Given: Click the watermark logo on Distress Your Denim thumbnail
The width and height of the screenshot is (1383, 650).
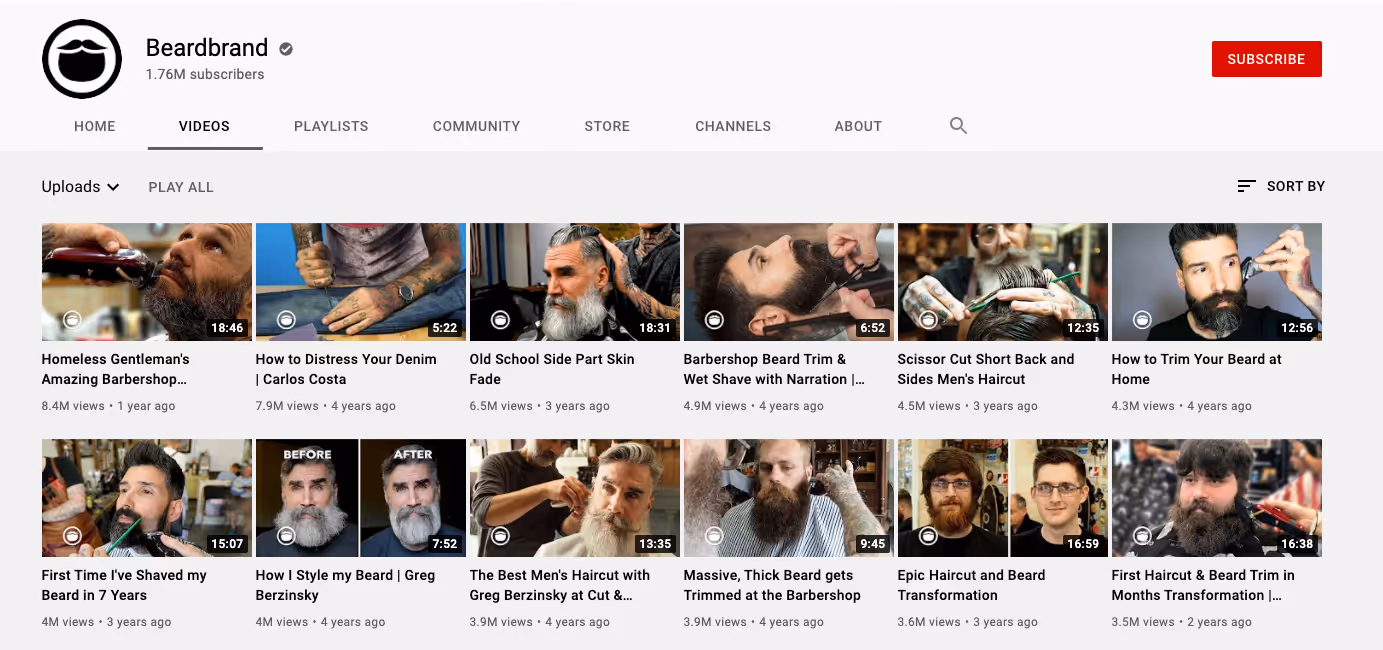Looking at the screenshot, I should click(x=286, y=320).
